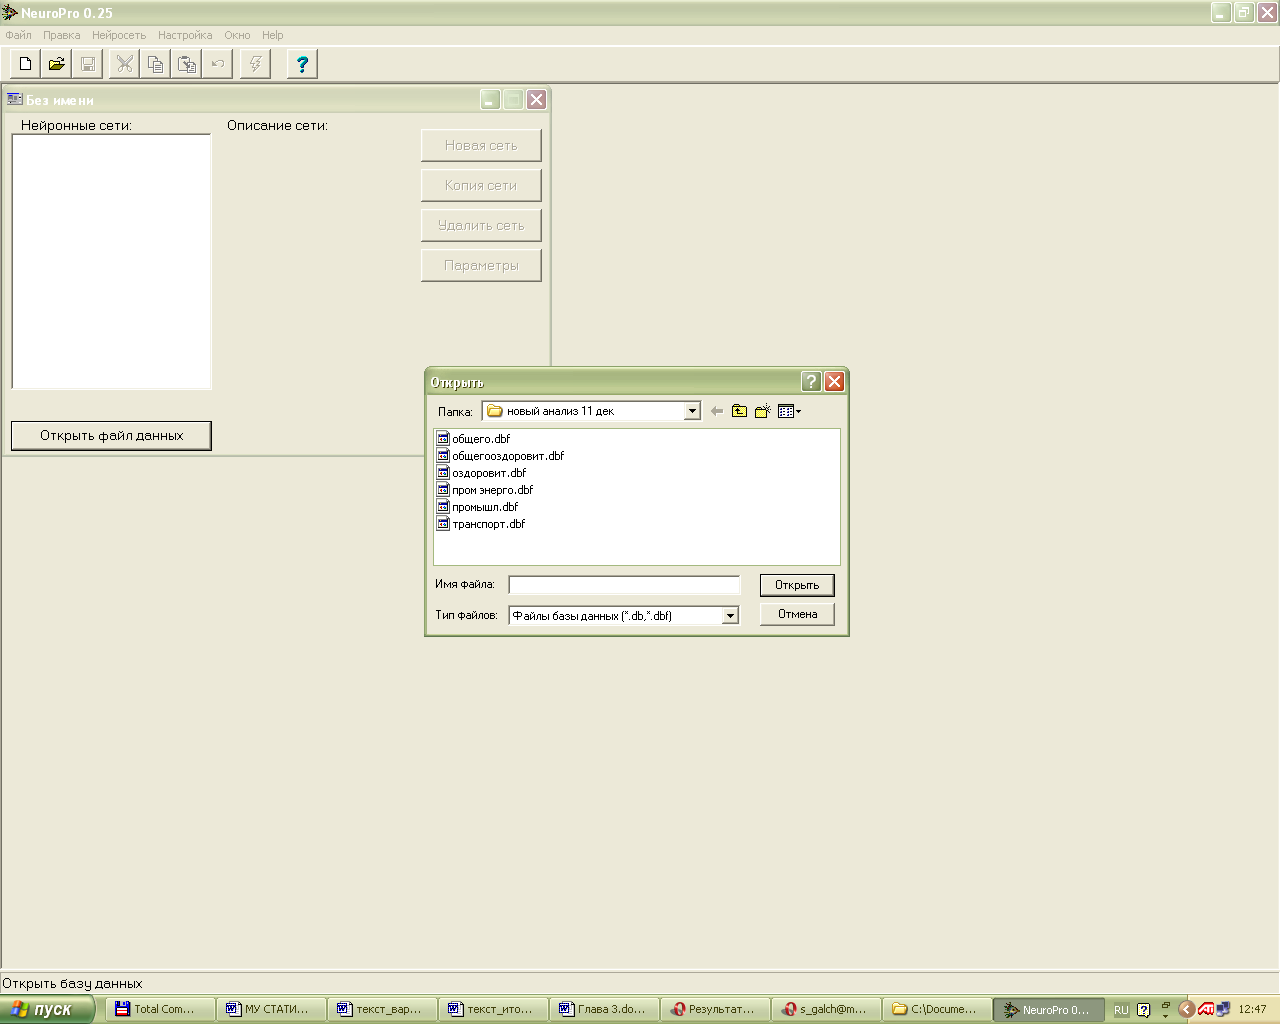
Task: Click the dialog's question mark help button
Action: pos(811,382)
